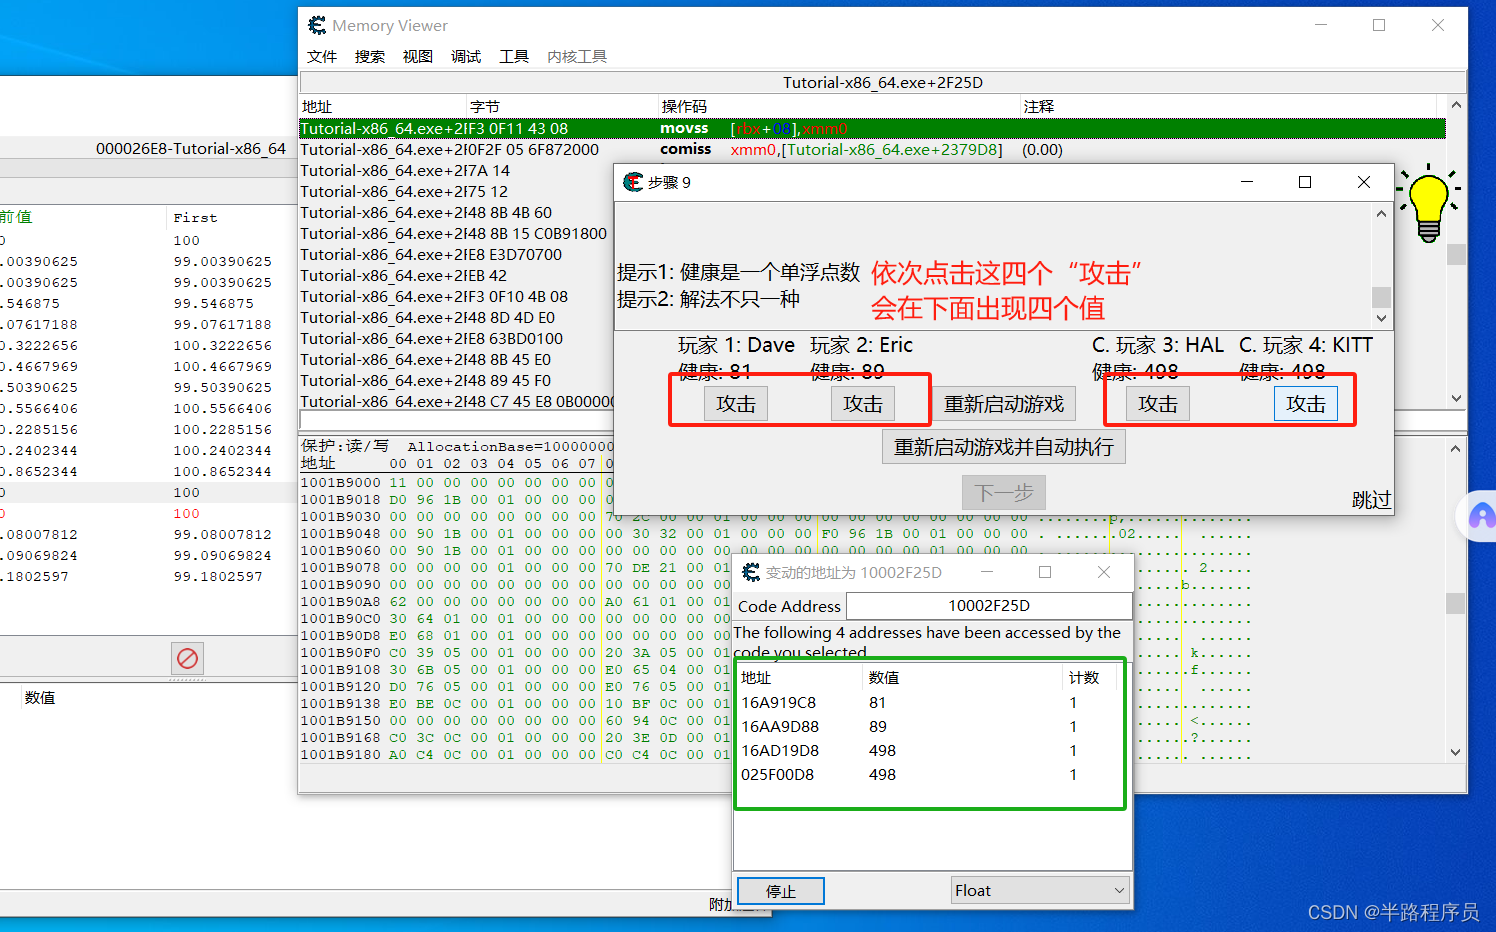Select the comiss xmm0 instruction line

(872, 149)
